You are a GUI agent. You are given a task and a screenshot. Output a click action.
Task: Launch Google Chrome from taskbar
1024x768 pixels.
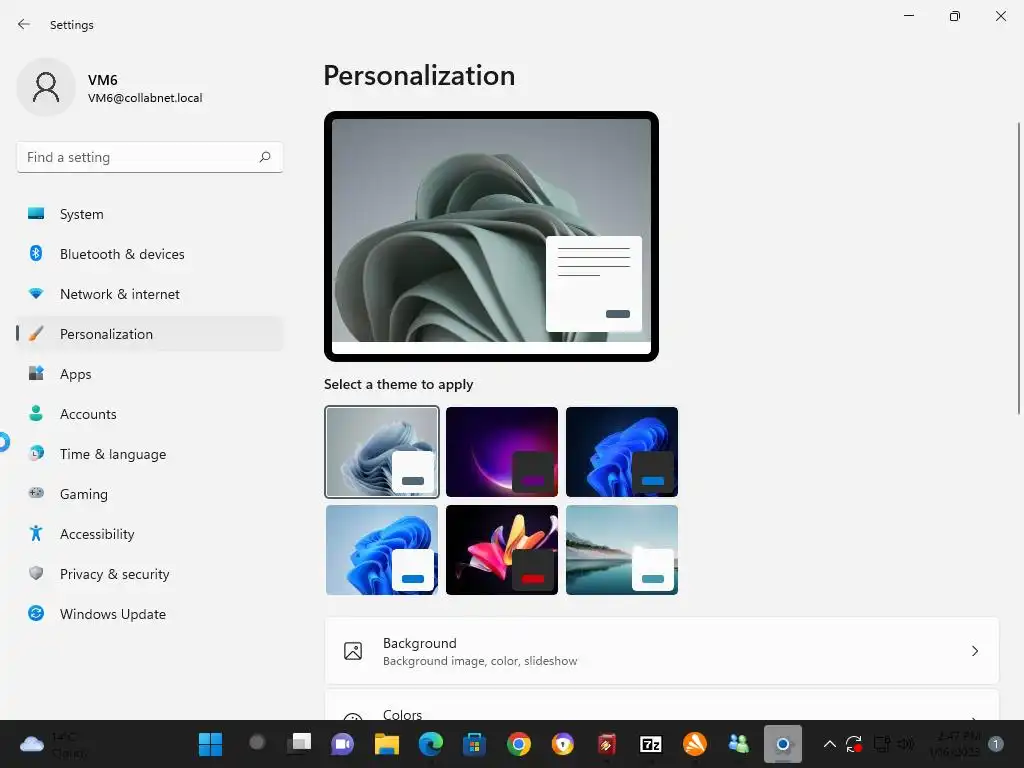tap(519, 744)
